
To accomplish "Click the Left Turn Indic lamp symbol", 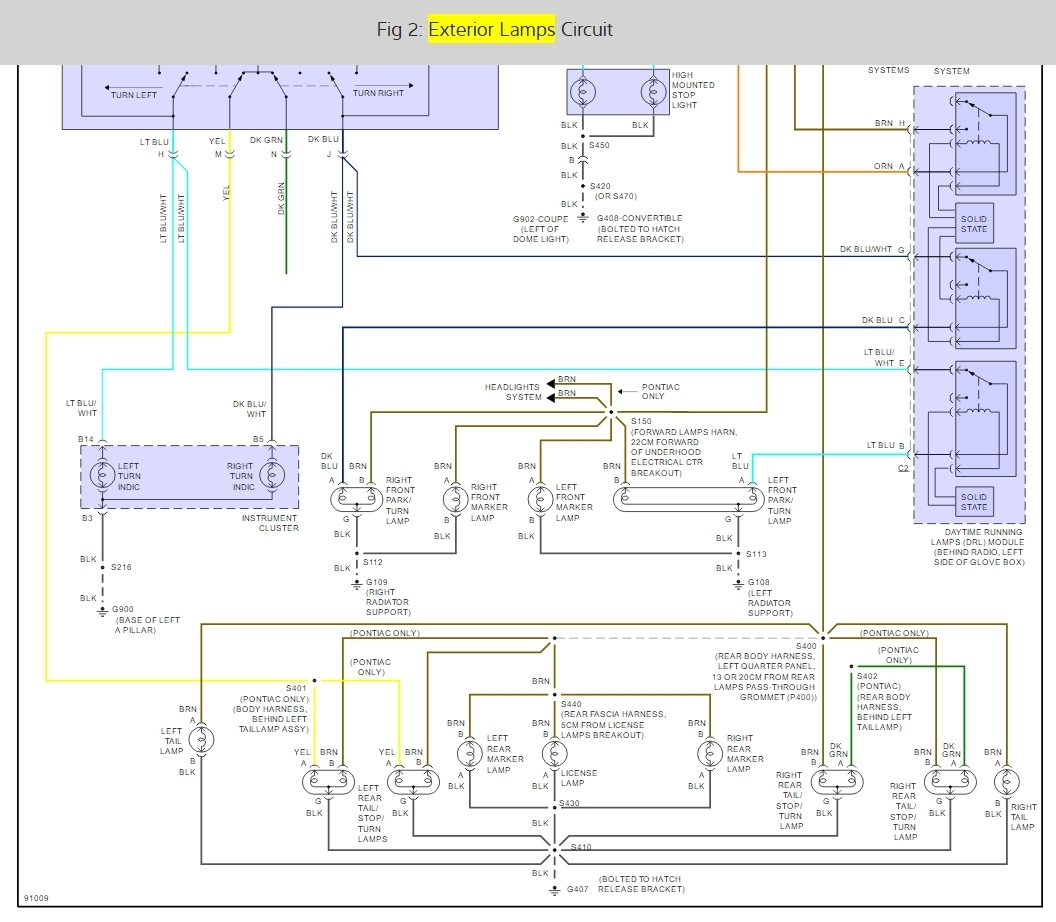I will 101,475.
